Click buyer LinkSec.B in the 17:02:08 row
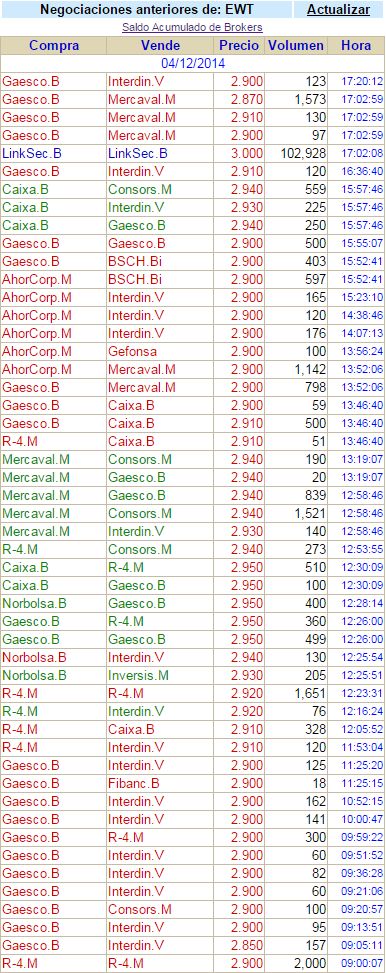Screen dimensions: 386x973 (32, 153)
